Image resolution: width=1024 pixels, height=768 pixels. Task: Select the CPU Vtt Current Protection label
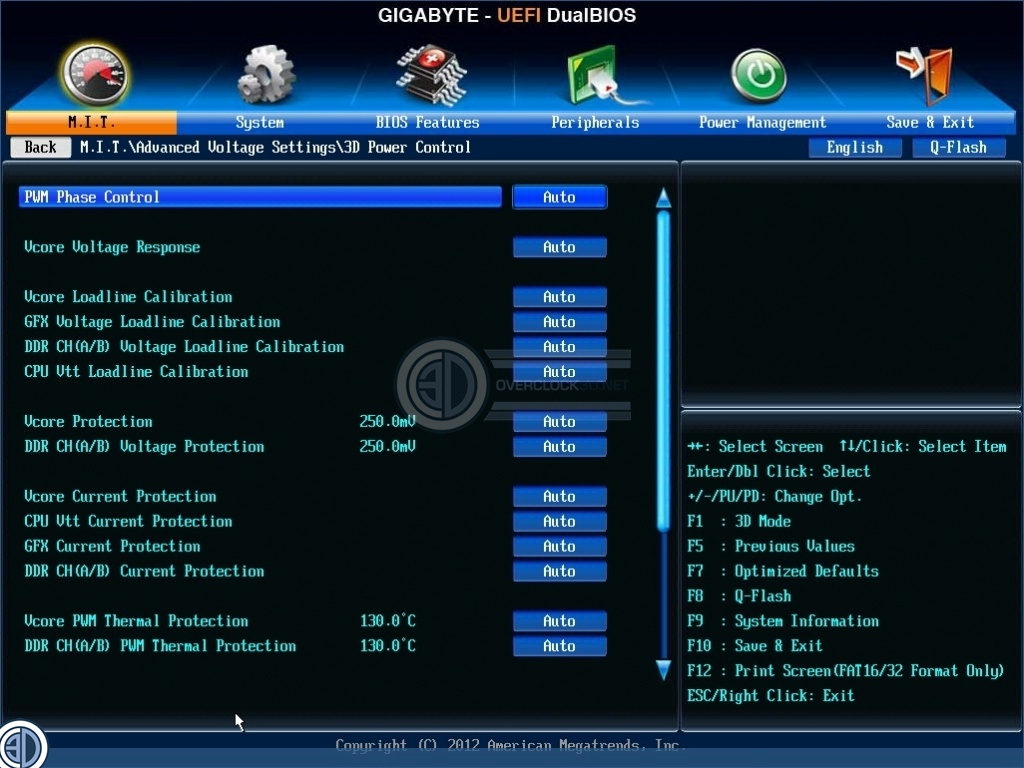pyautogui.click(x=128, y=521)
